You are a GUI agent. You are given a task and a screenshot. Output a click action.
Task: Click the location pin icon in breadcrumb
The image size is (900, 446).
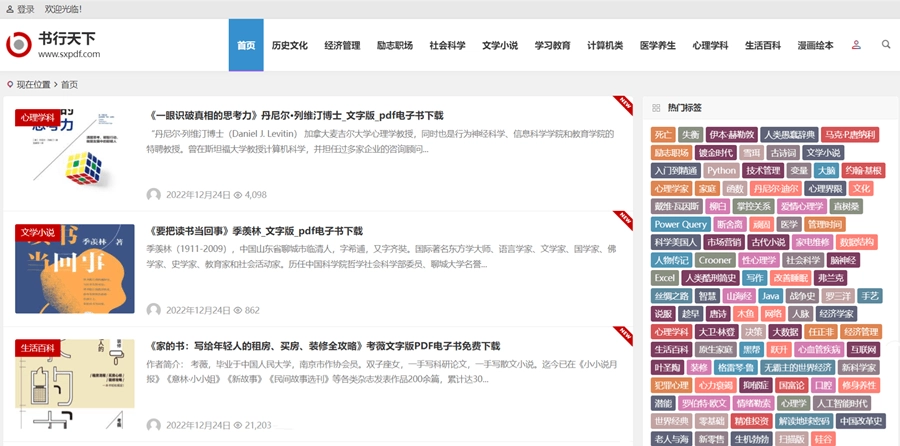tap(10, 85)
